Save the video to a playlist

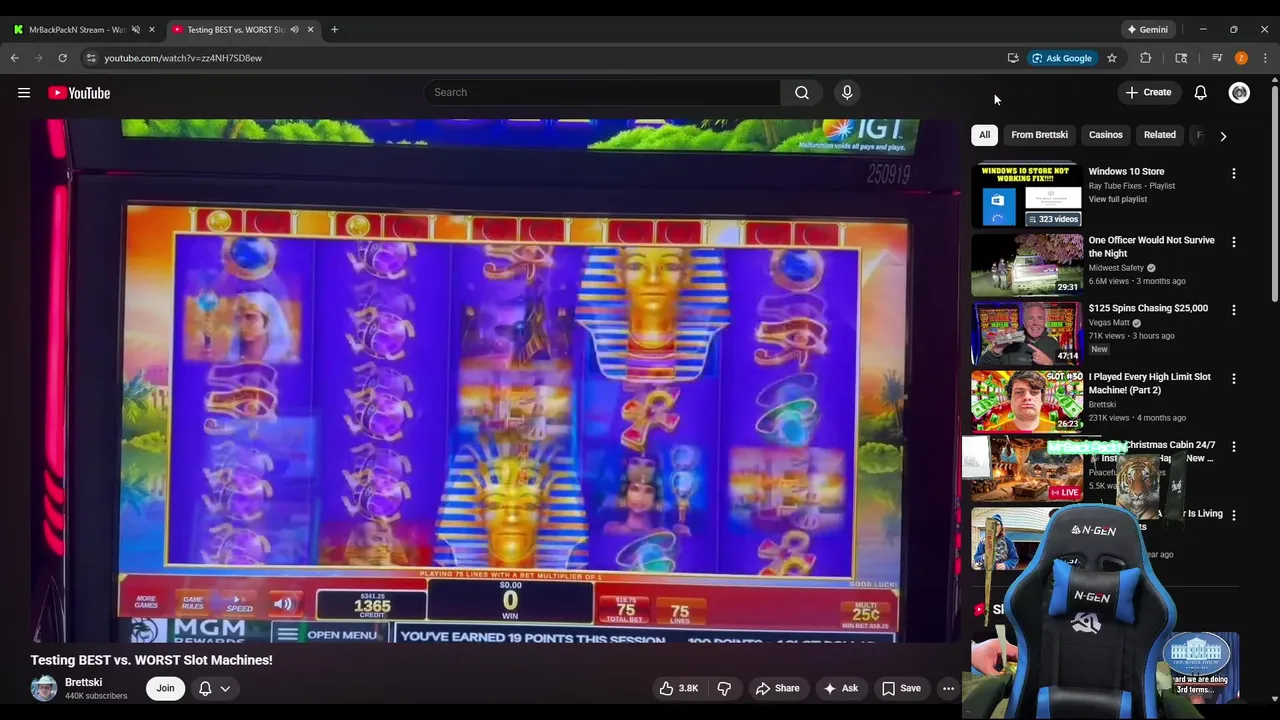pos(900,688)
